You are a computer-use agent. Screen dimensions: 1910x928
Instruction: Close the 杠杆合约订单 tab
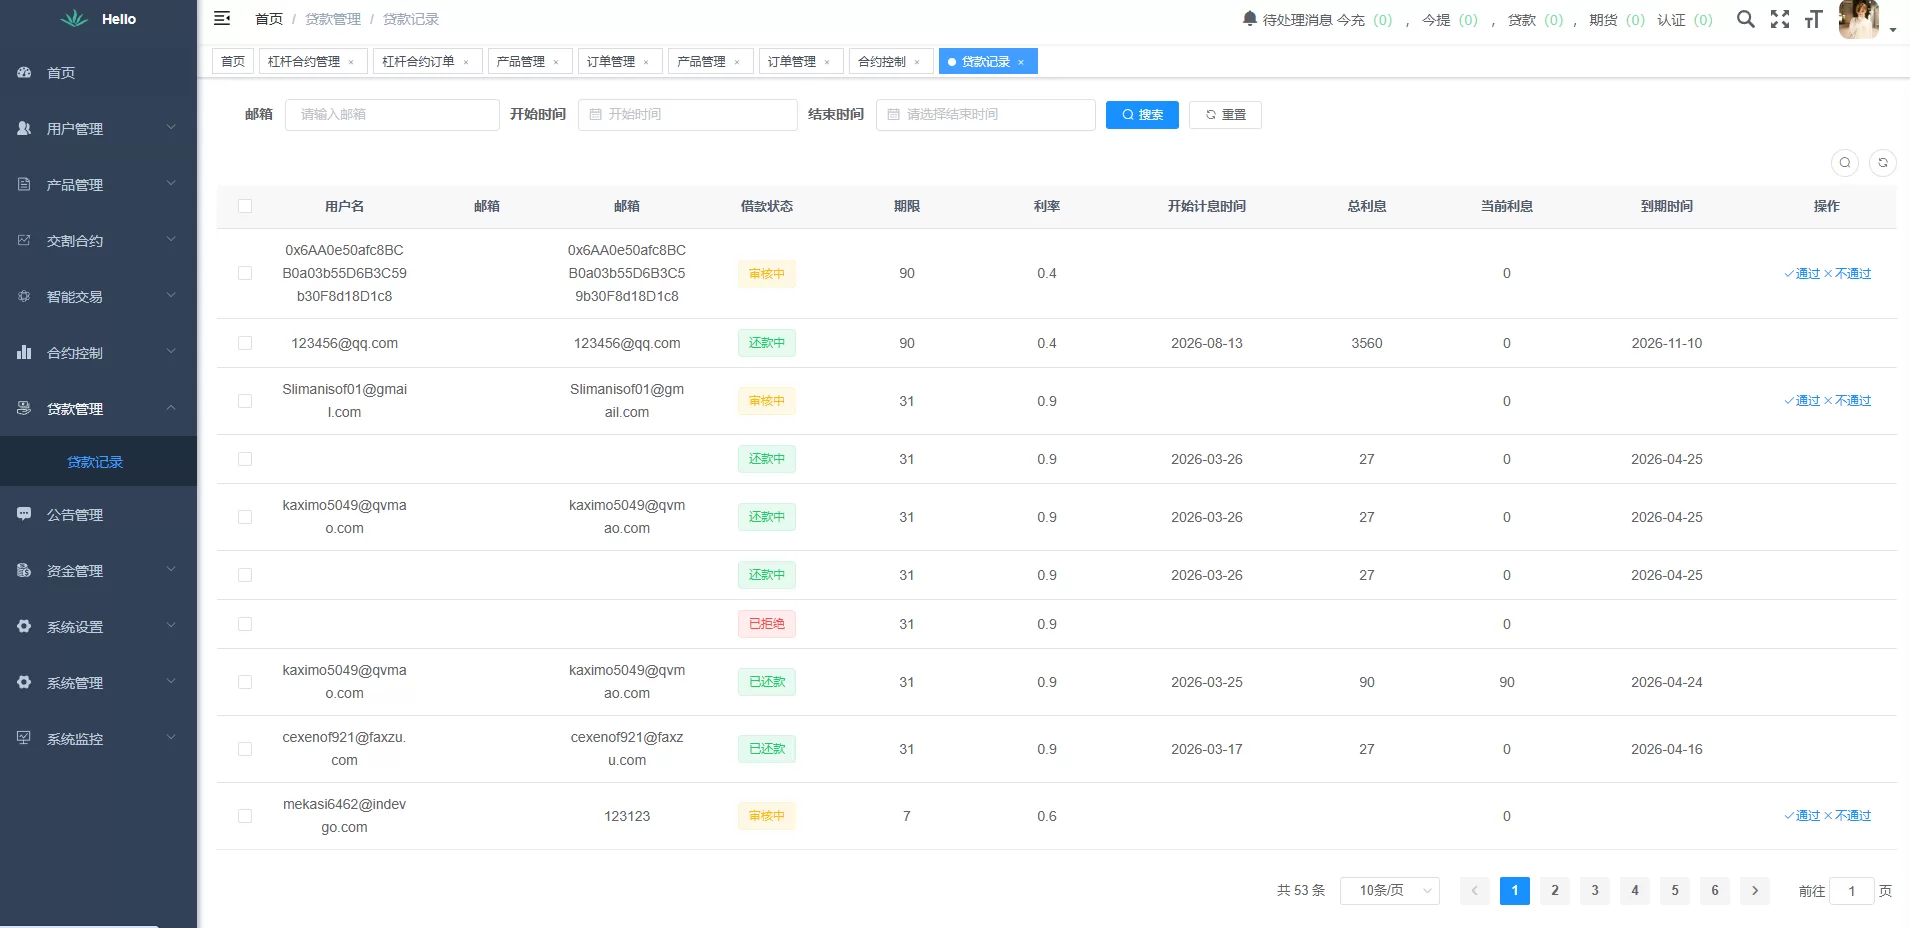(466, 62)
